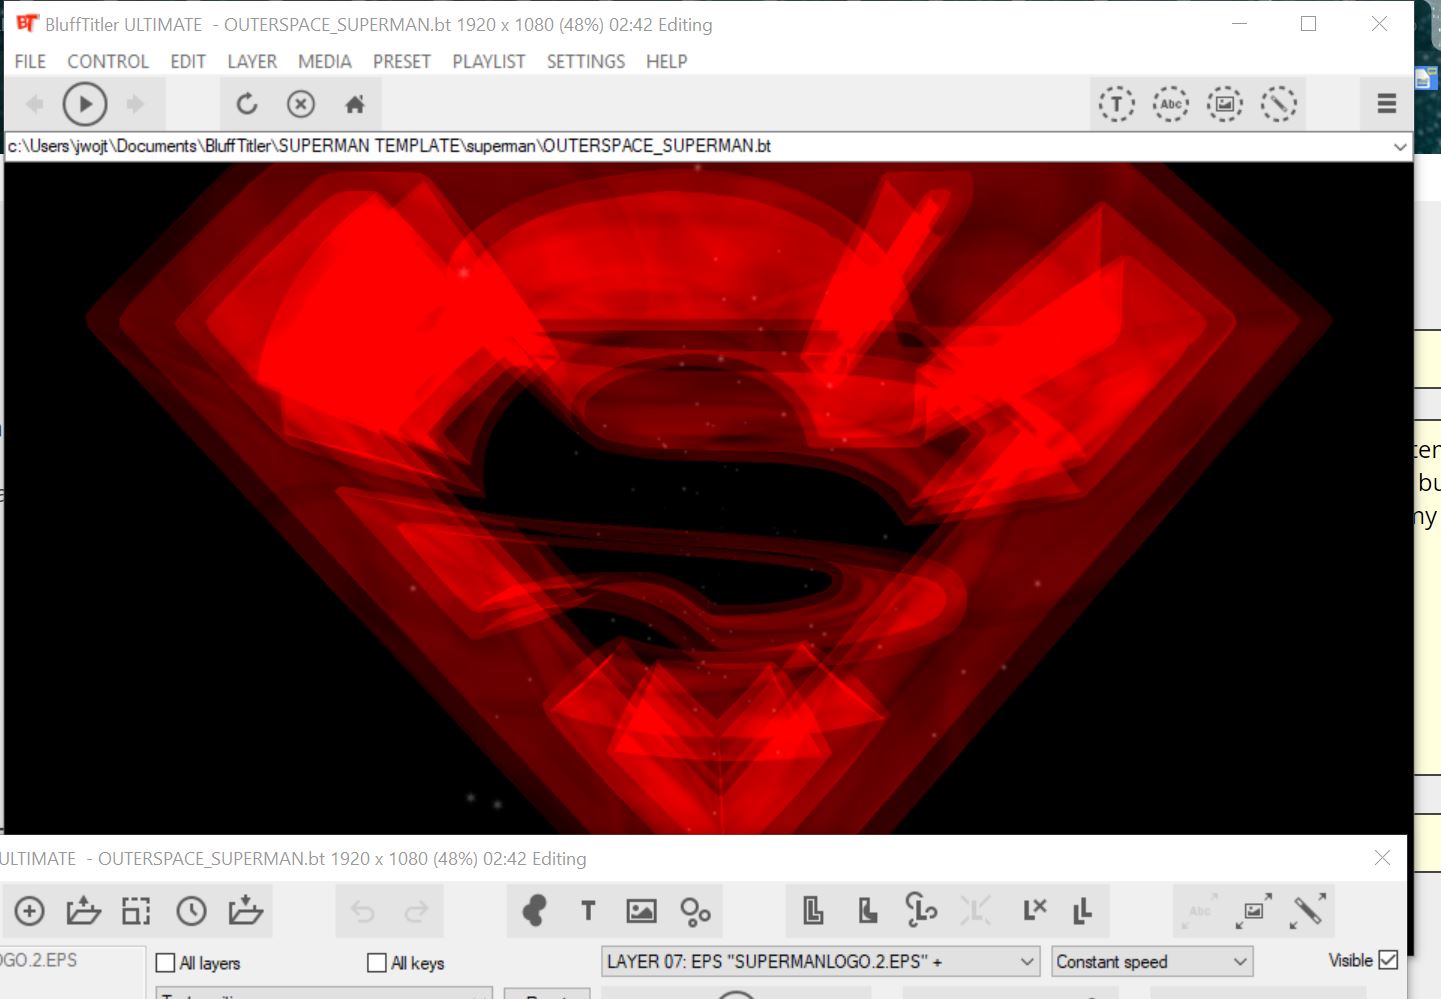Viewport: 1441px width, 999px height.
Task: Change texture with the picture icon
Action: coord(642,911)
